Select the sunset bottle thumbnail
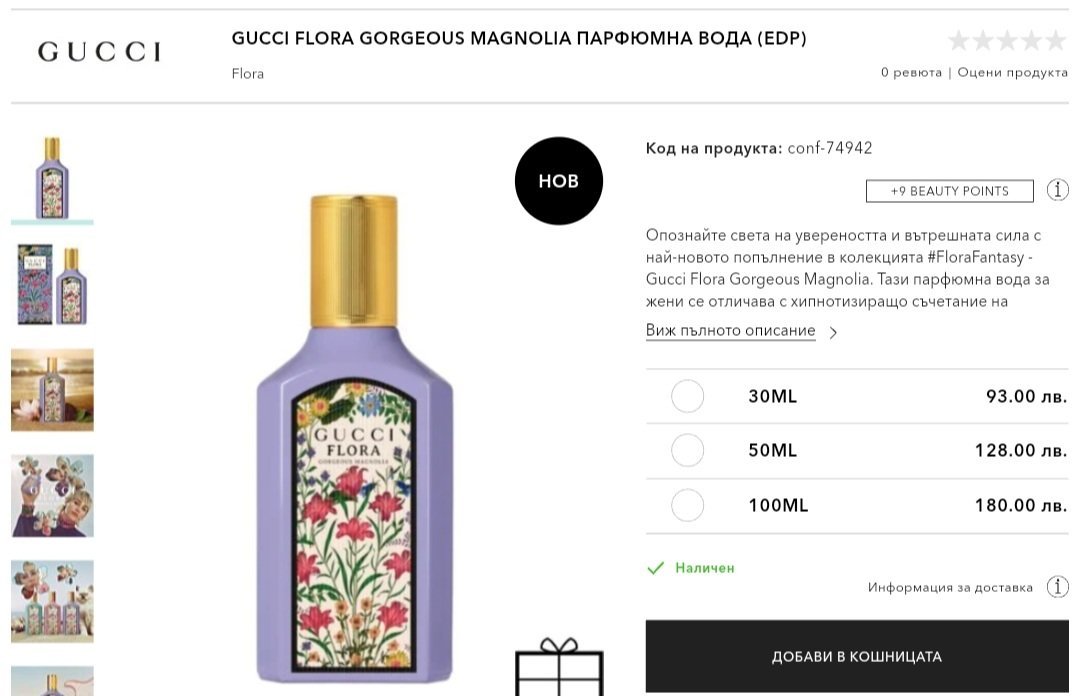Image resolution: width=1080 pixels, height=696 pixels. coord(52,390)
